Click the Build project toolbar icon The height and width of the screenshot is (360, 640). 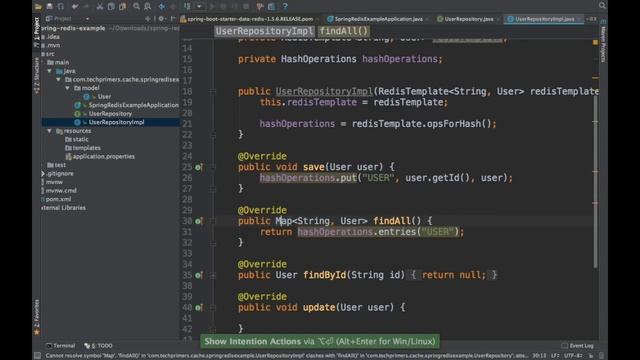tap(187, 6)
